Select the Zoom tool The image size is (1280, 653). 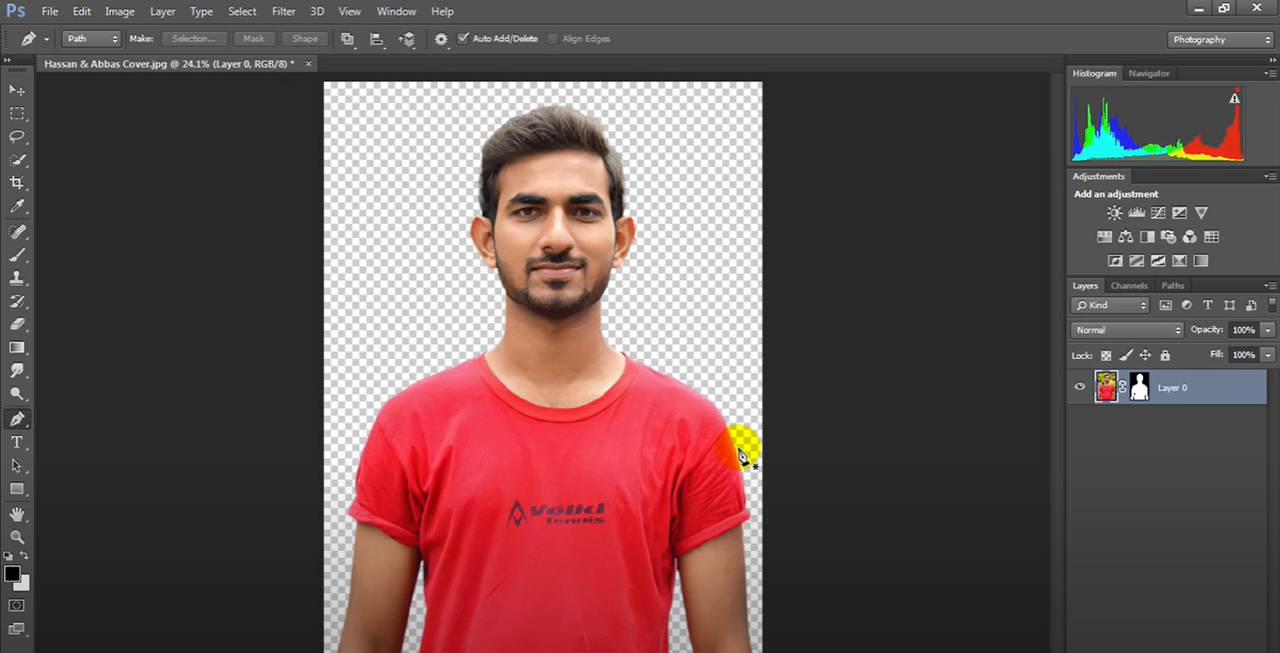(x=17, y=537)
